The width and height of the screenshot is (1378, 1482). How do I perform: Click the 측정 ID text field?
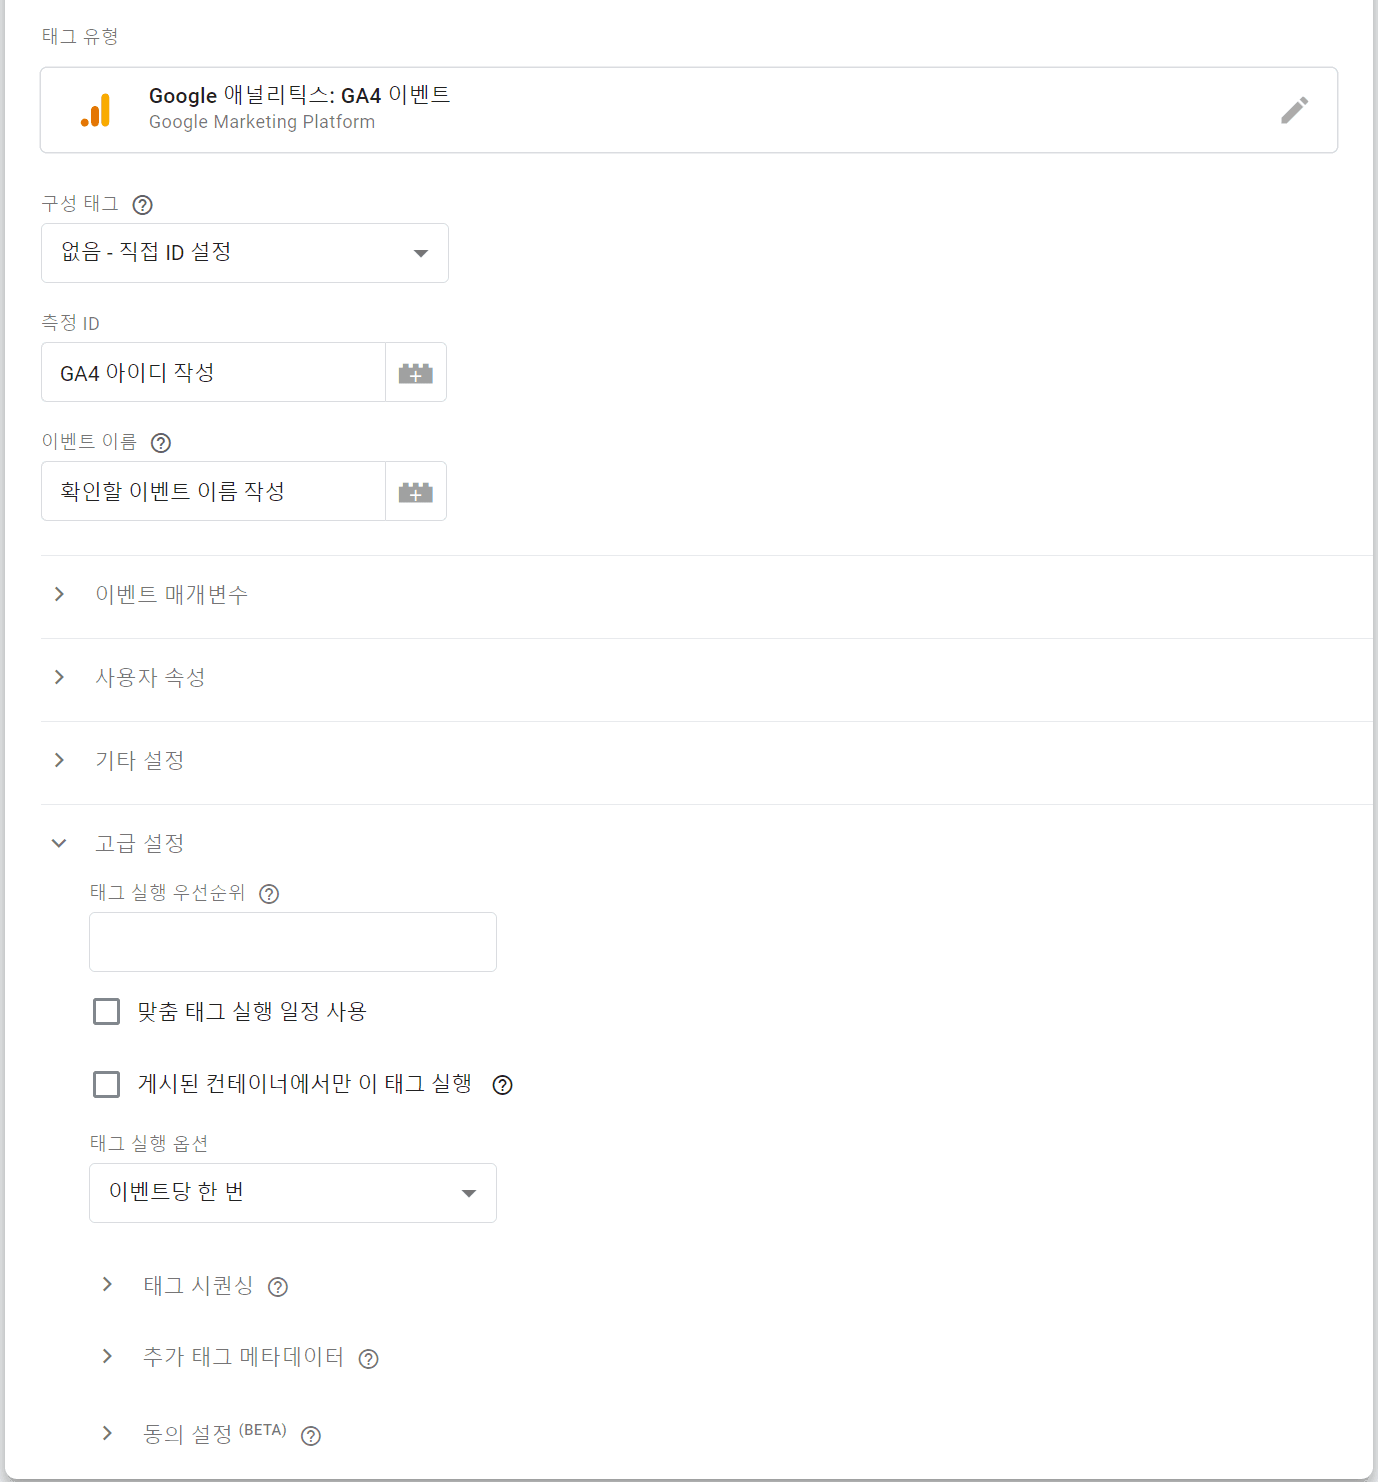[x=213, y=373]
